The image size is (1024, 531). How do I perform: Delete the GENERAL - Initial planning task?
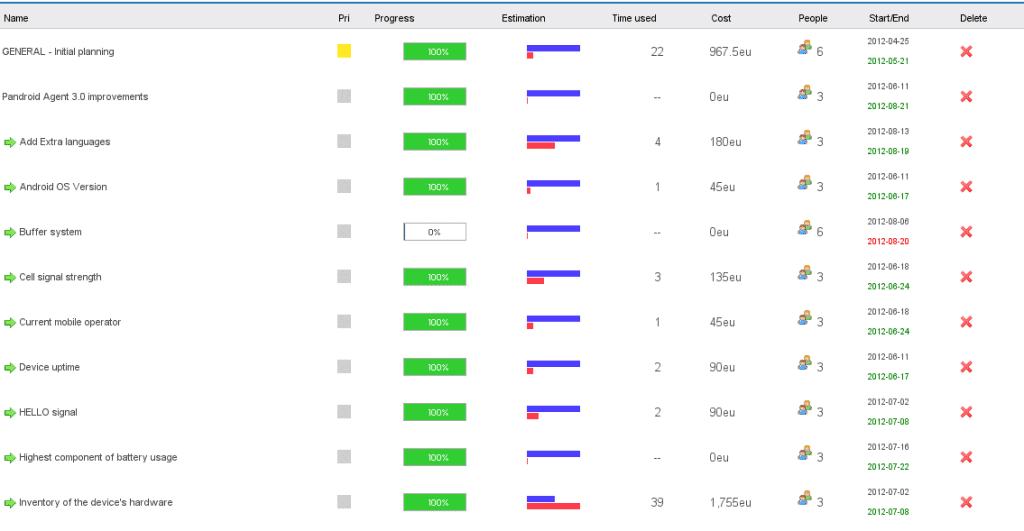[966, 52]
